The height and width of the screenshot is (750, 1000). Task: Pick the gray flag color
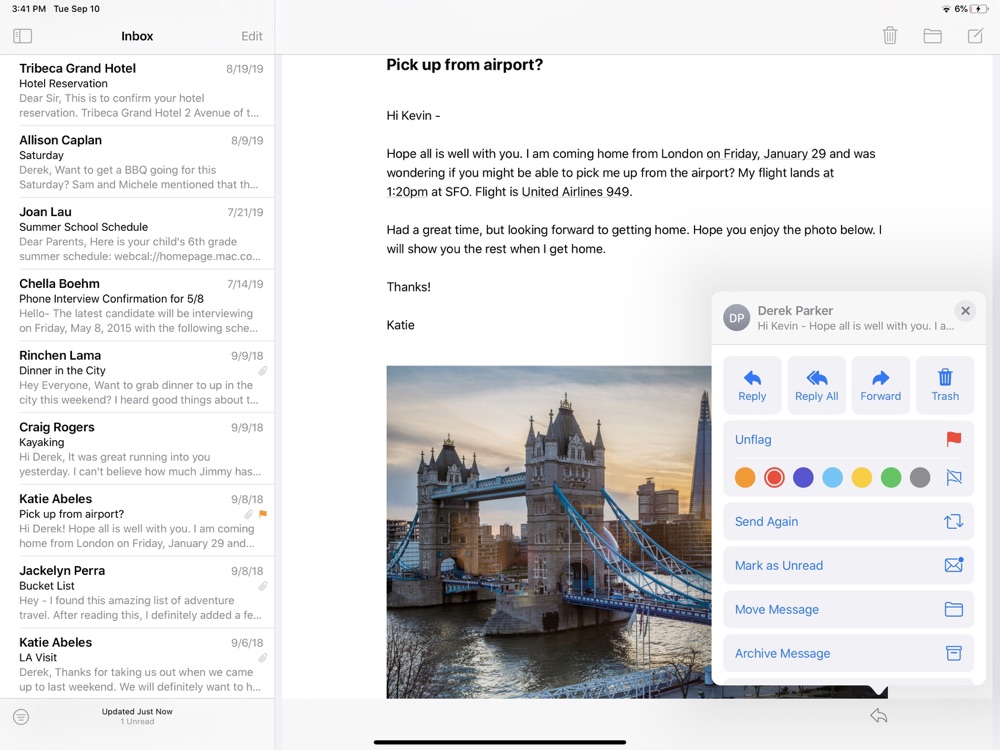(920, 477)
